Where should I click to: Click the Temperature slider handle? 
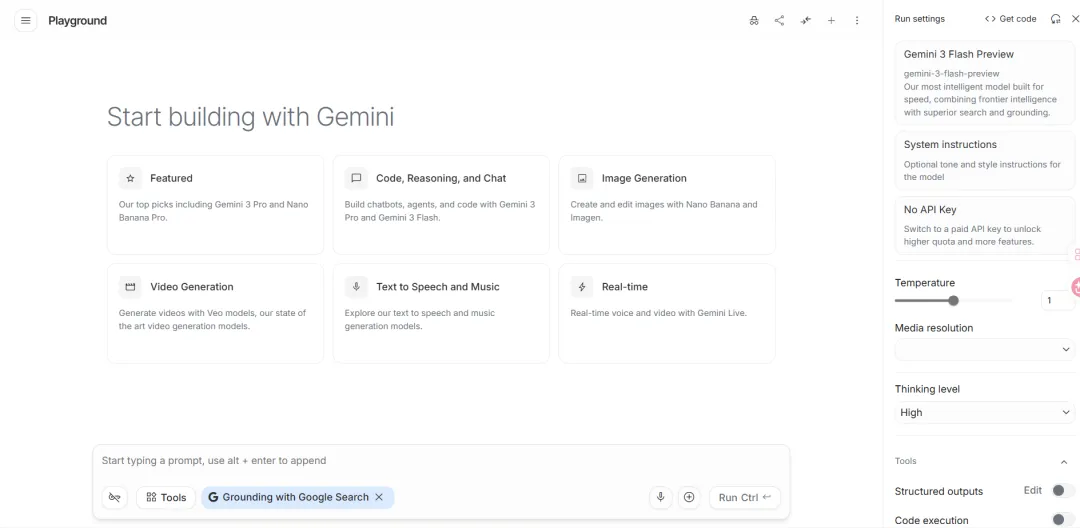coord(953,300)
